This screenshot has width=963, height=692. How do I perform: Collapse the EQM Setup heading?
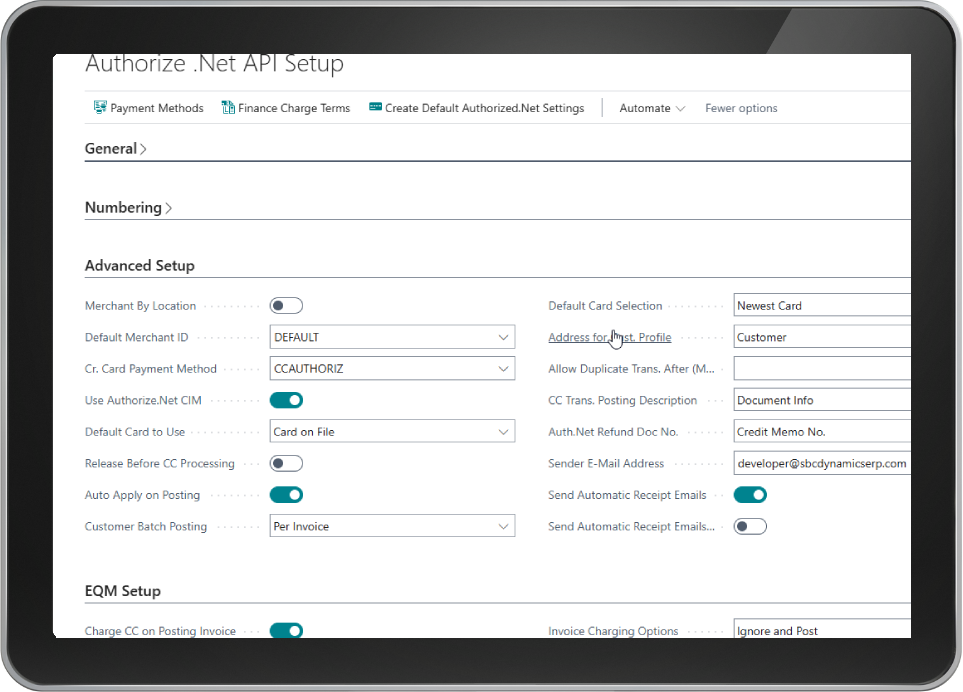tap(123, 591)
